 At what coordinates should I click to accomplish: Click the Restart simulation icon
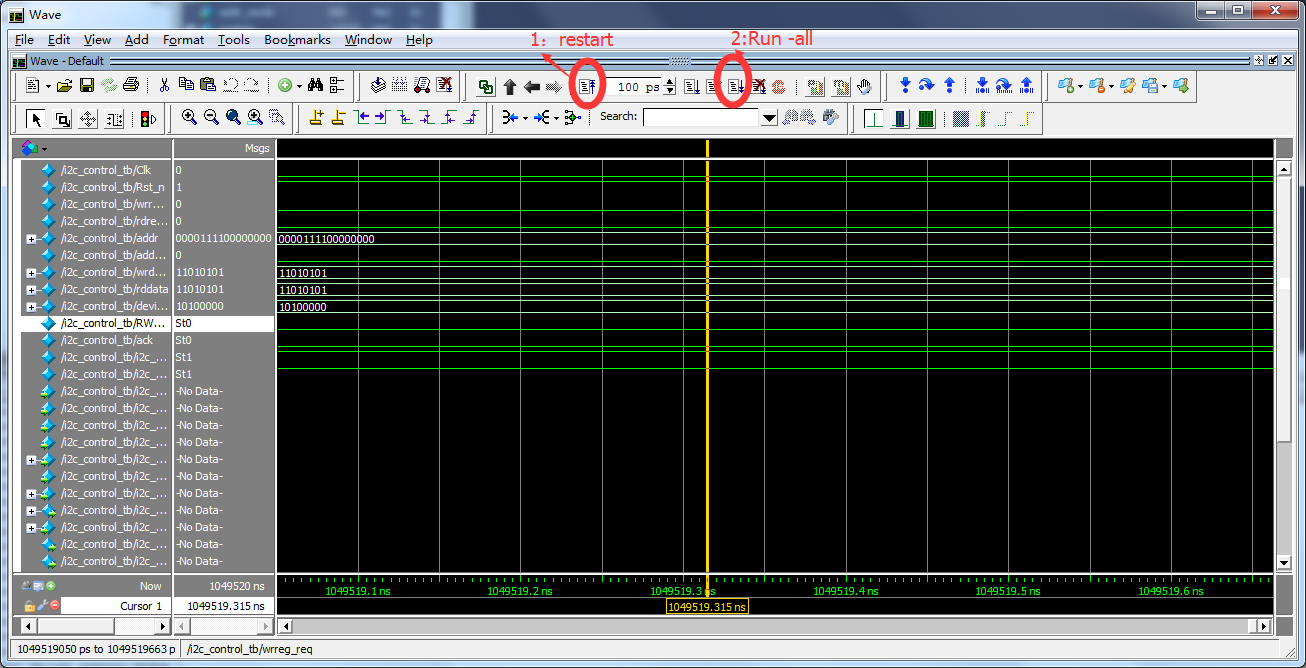588,87
